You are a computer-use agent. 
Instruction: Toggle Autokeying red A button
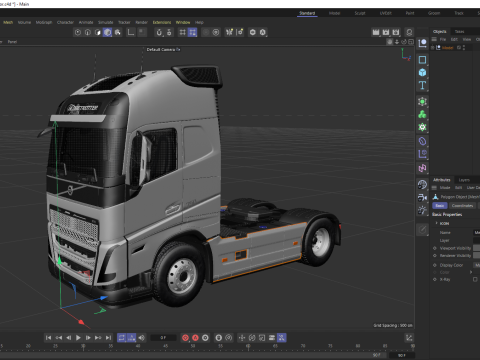click(x=195, y=338)
